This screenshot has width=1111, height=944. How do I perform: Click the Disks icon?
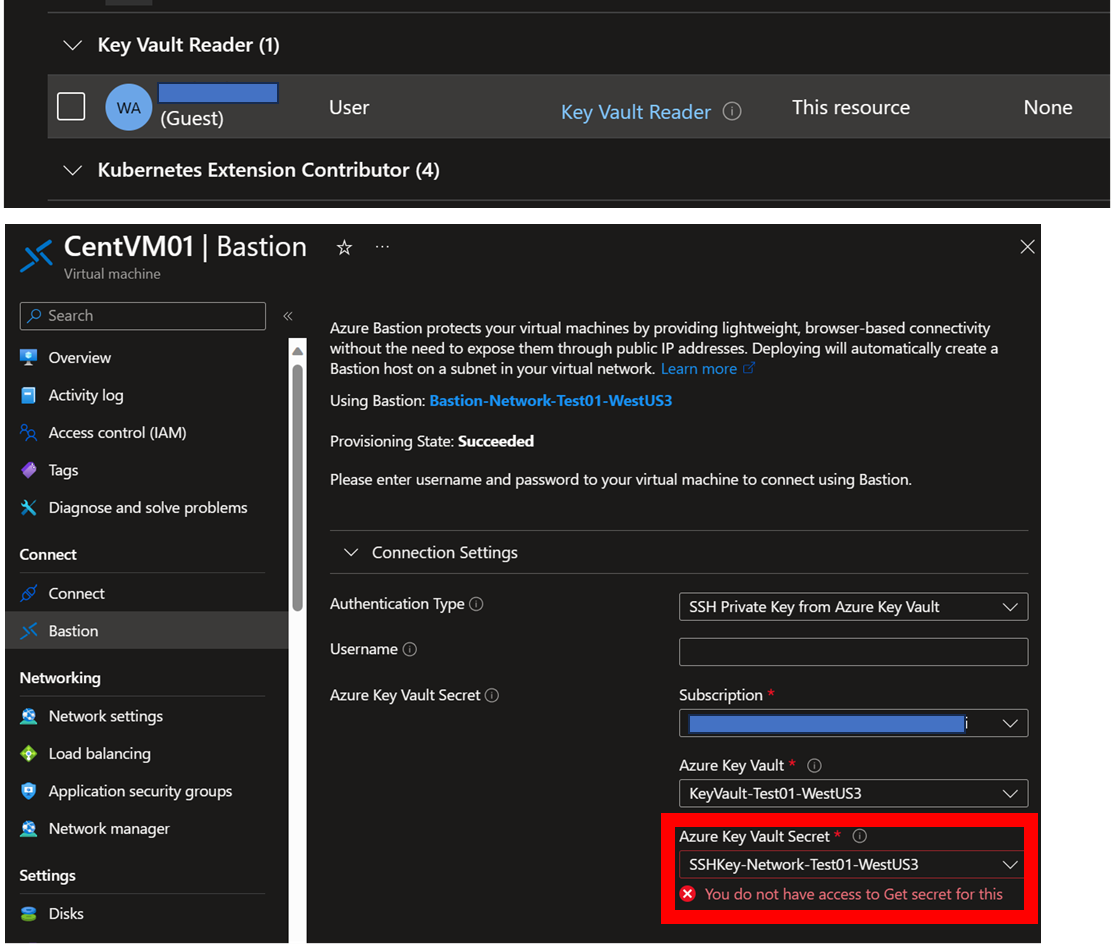tap(28, 914)
